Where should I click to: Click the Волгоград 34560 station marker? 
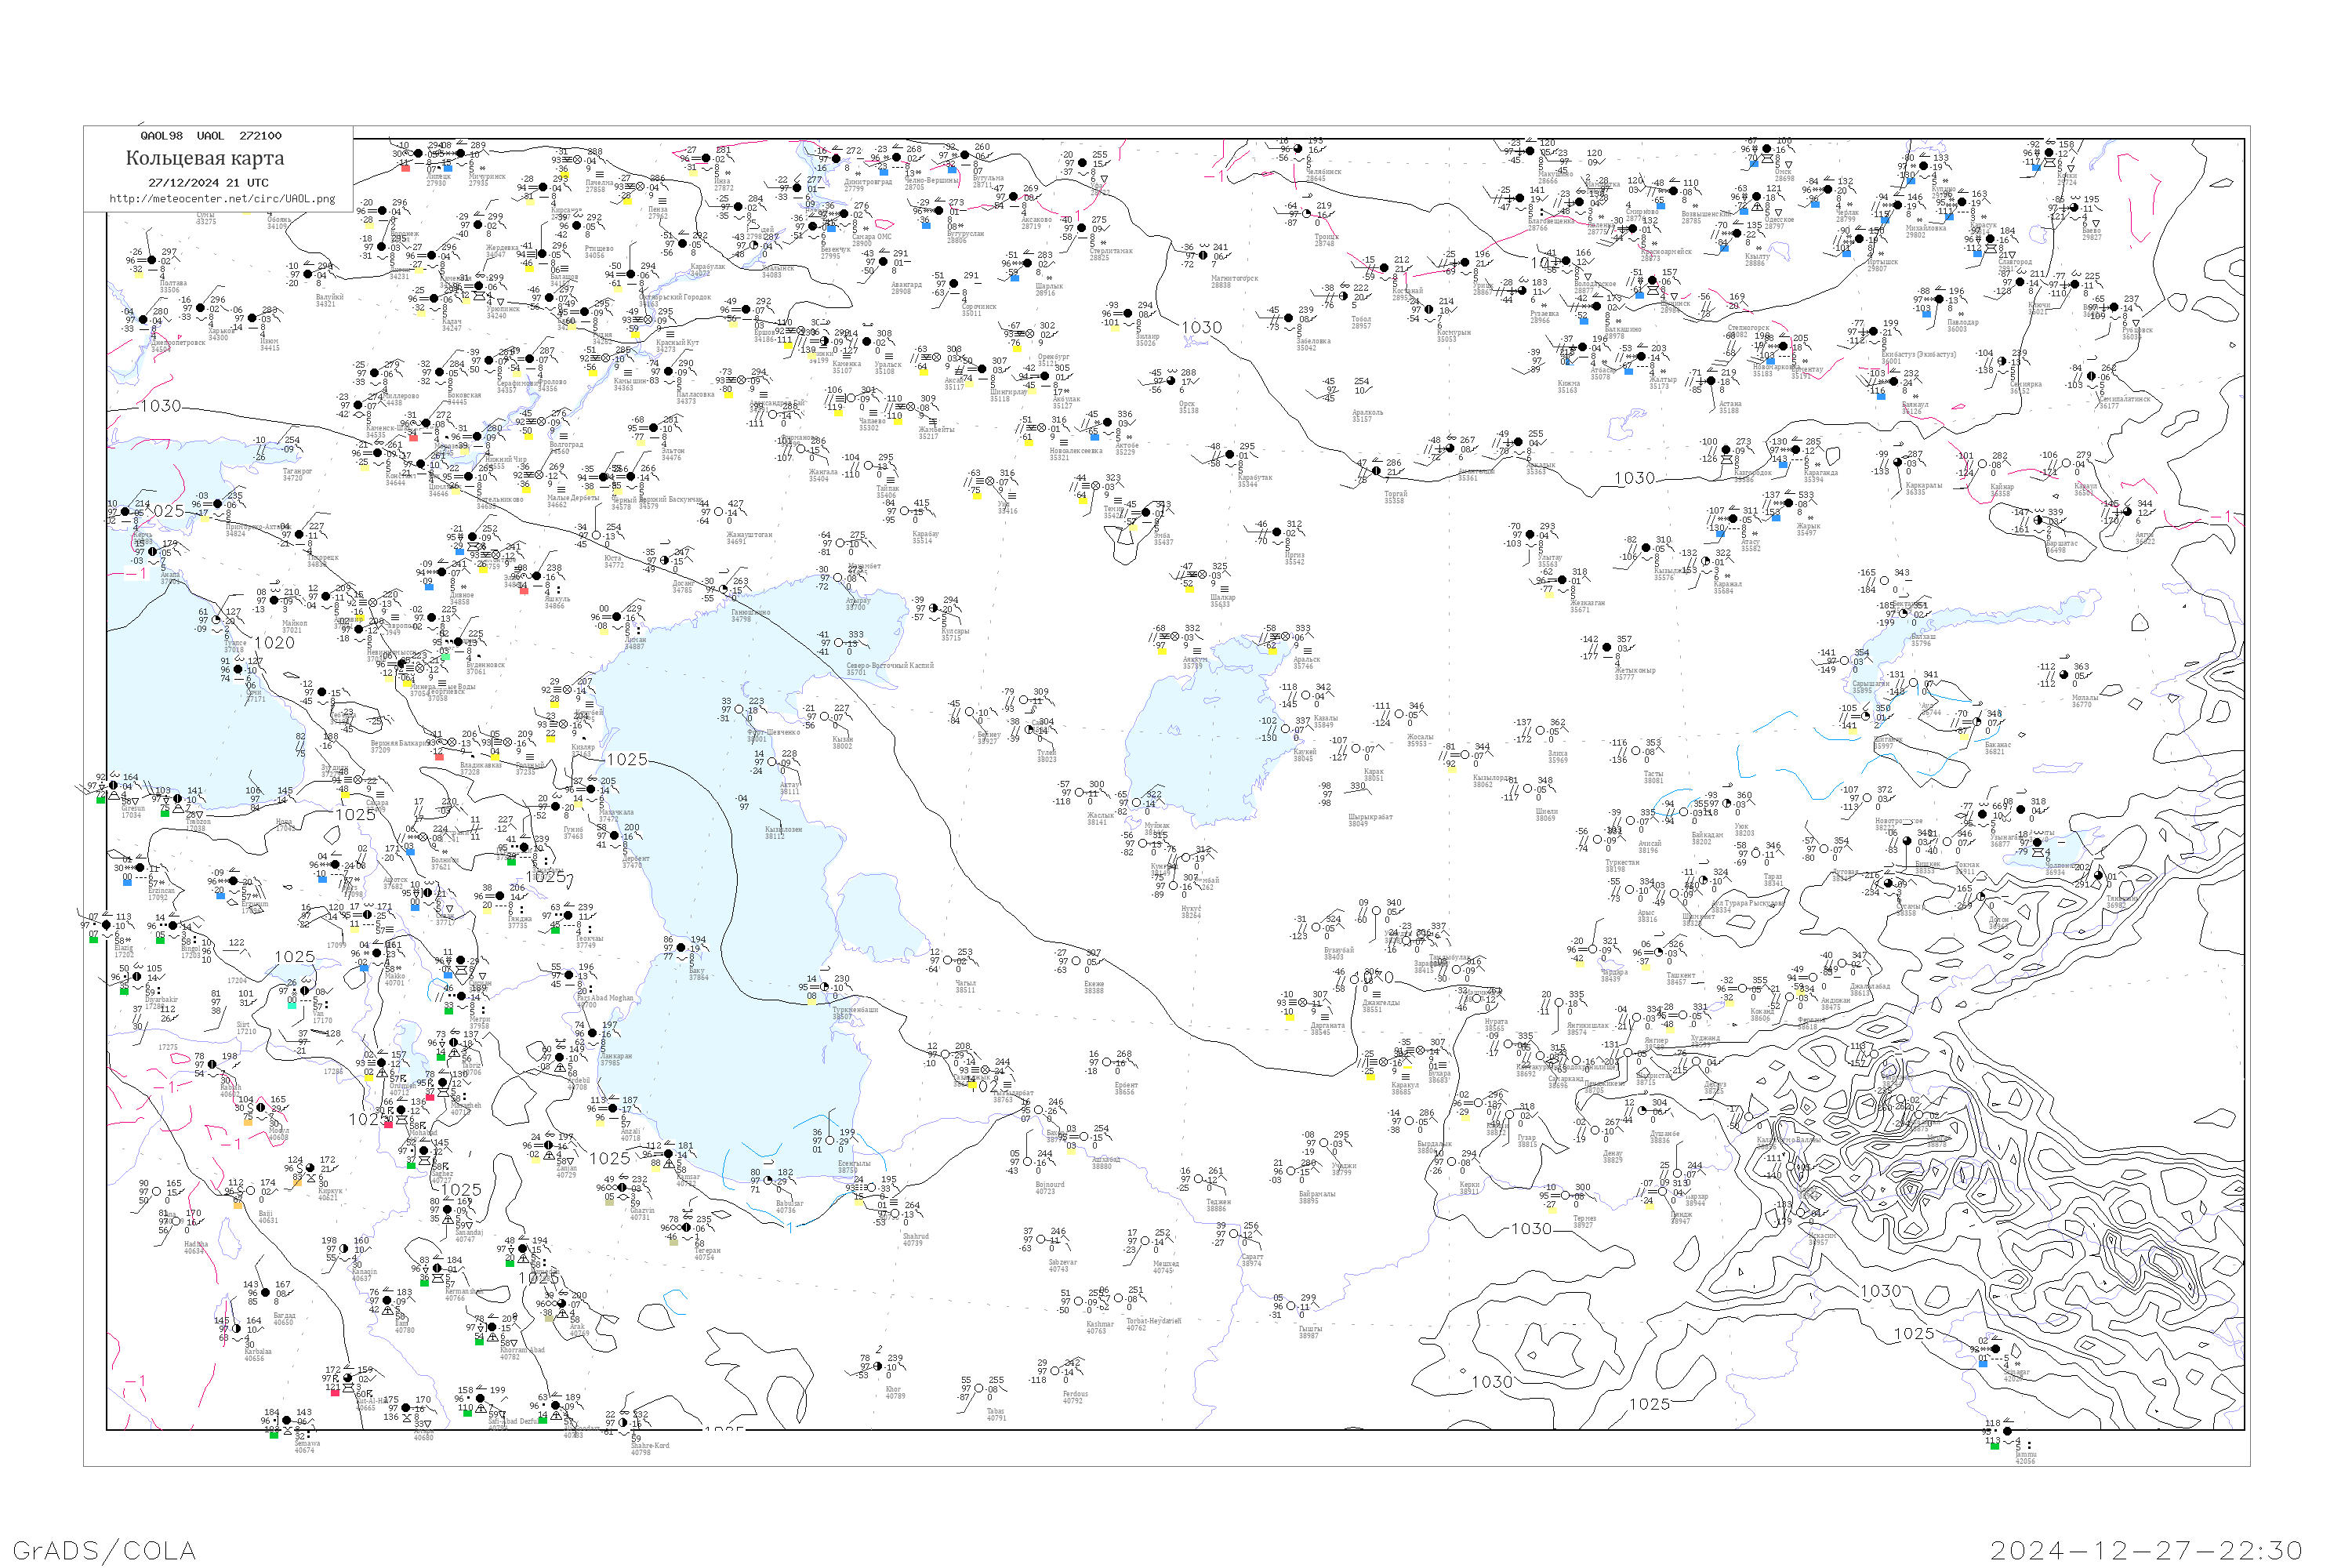543,422
